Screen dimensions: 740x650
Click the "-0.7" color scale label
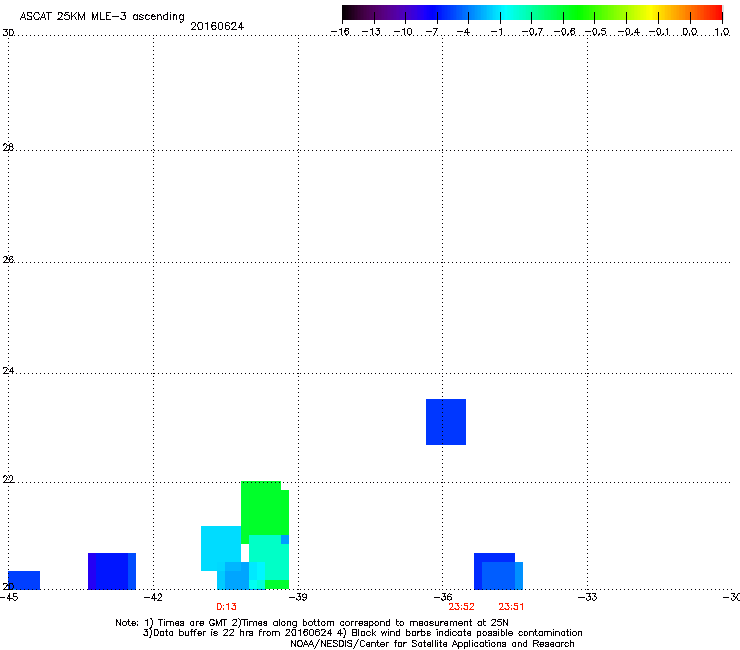(x=532, y=32)
